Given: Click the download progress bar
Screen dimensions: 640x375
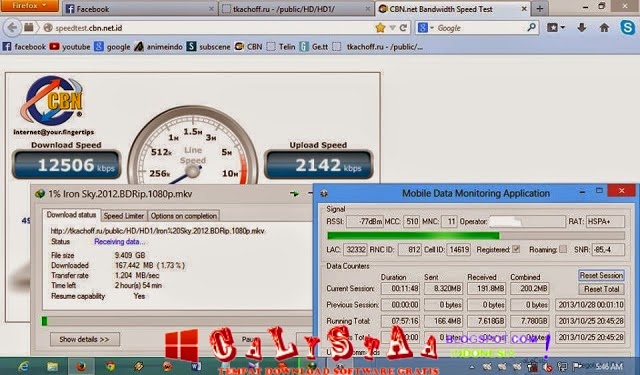Looking at the screenshot, I should [178, 321].
